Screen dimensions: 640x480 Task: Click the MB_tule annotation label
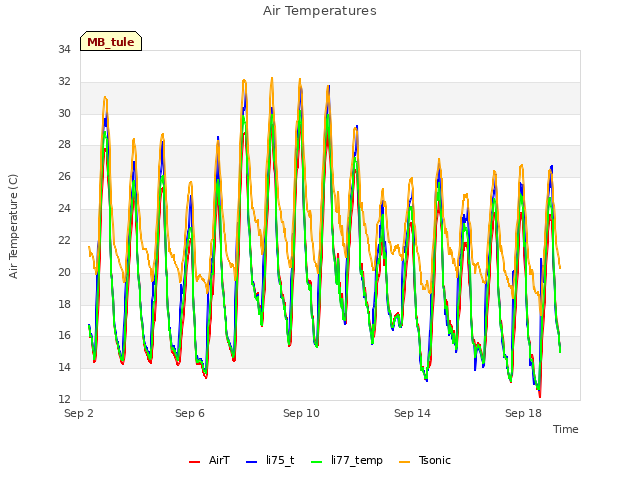111,42
